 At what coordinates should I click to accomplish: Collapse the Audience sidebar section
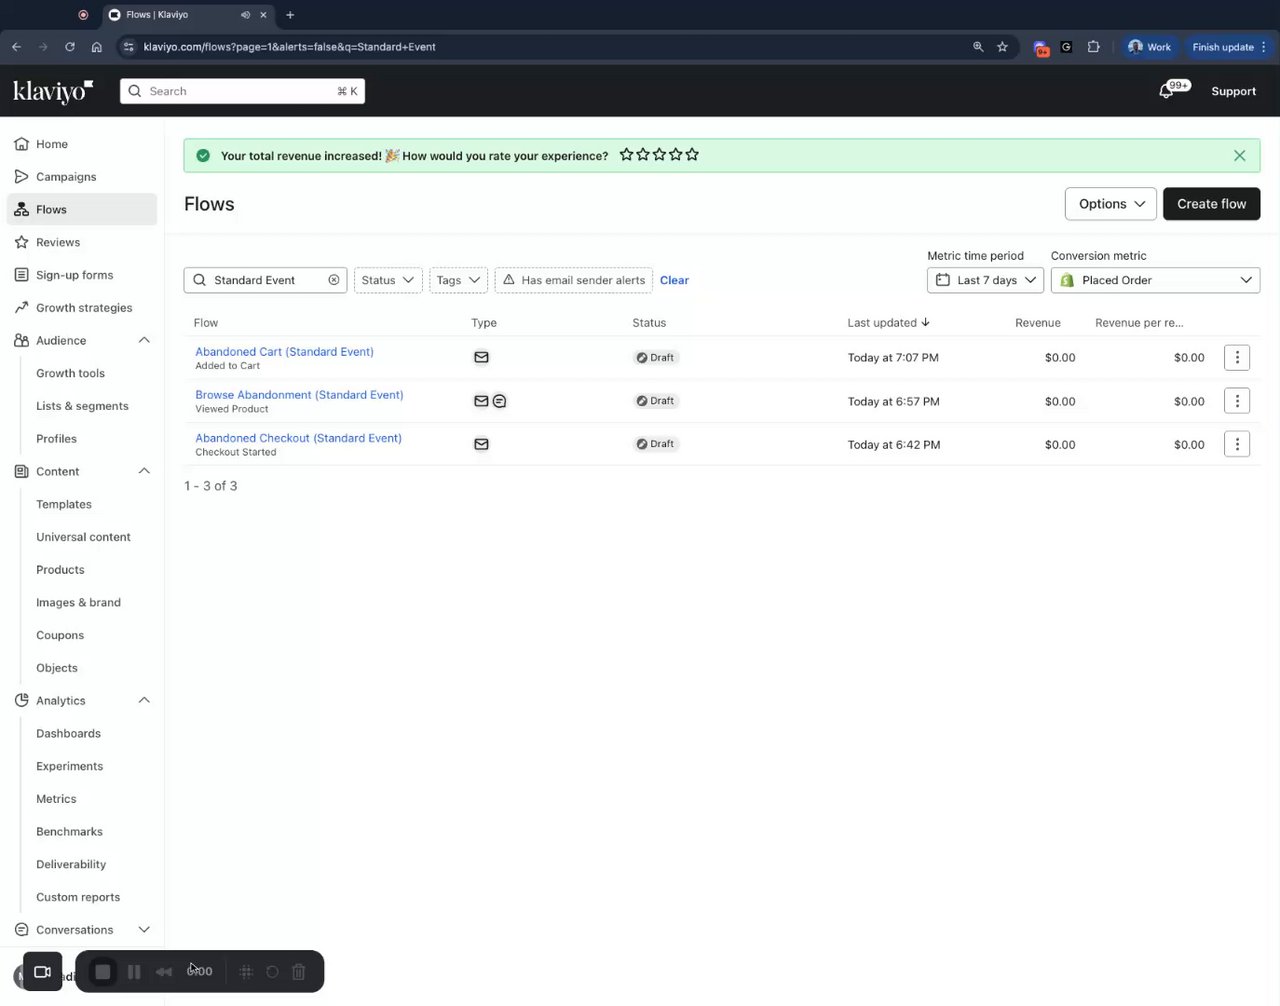click(144, 340)
